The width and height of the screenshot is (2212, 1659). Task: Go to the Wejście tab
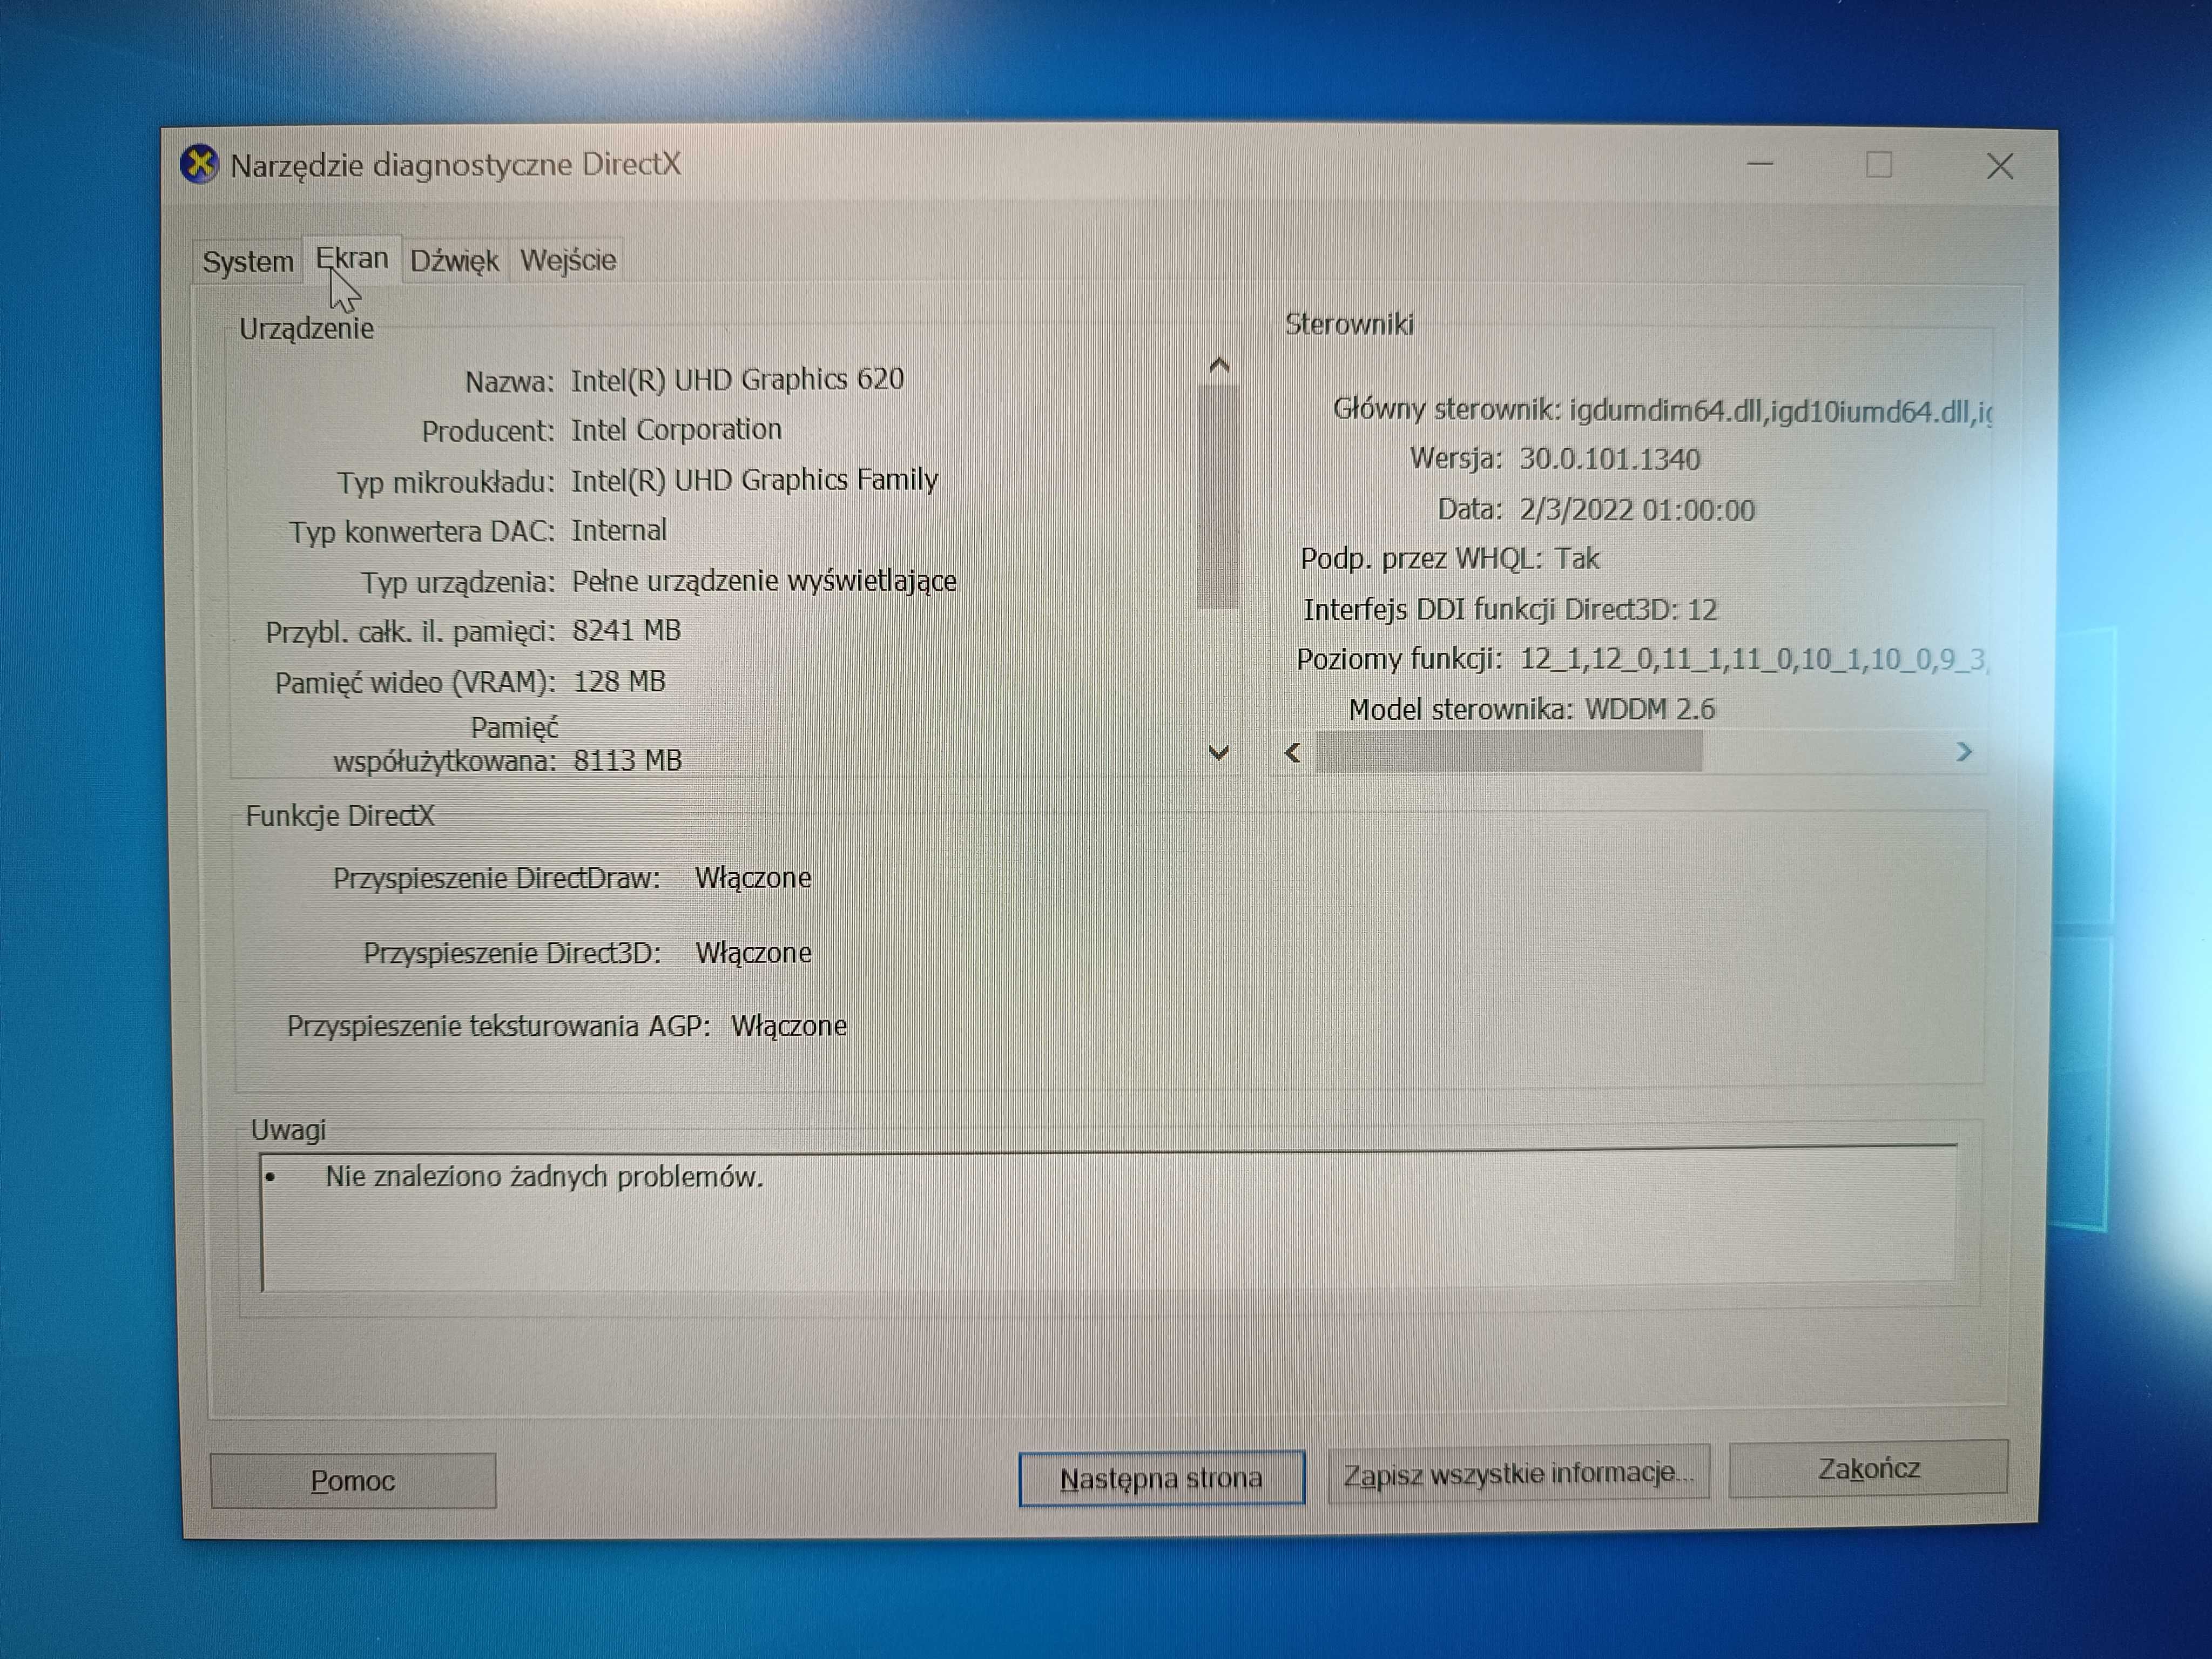pos(567,260)
